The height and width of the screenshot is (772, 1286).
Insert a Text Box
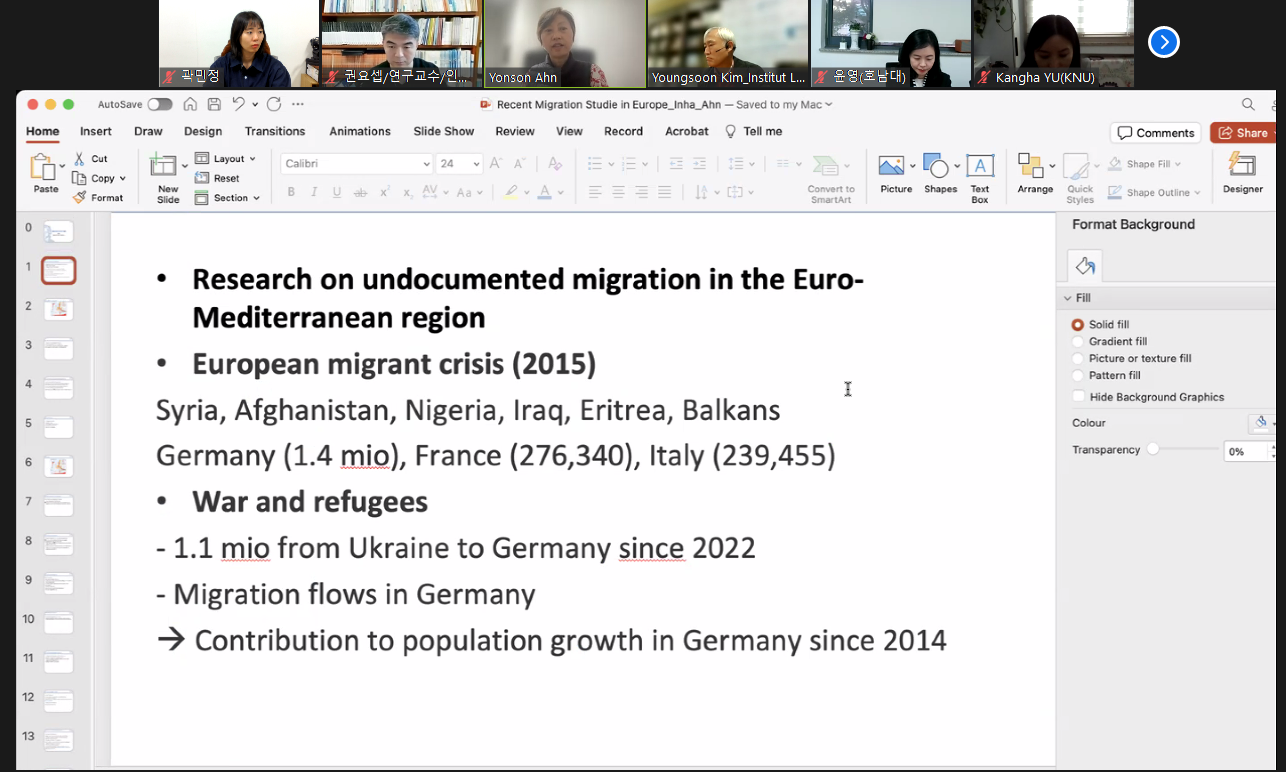(x=980, y=178)
